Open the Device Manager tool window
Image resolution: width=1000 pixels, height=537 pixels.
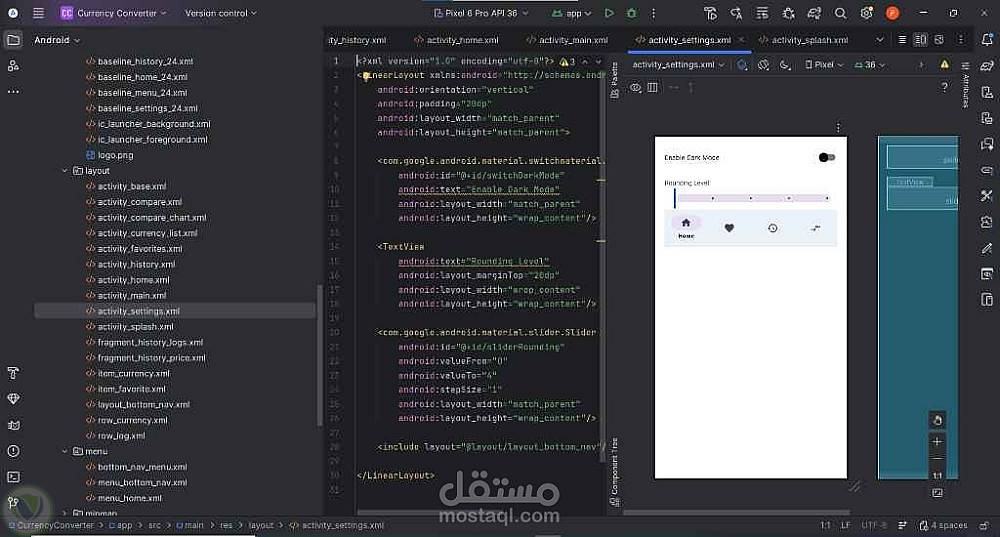987,92
